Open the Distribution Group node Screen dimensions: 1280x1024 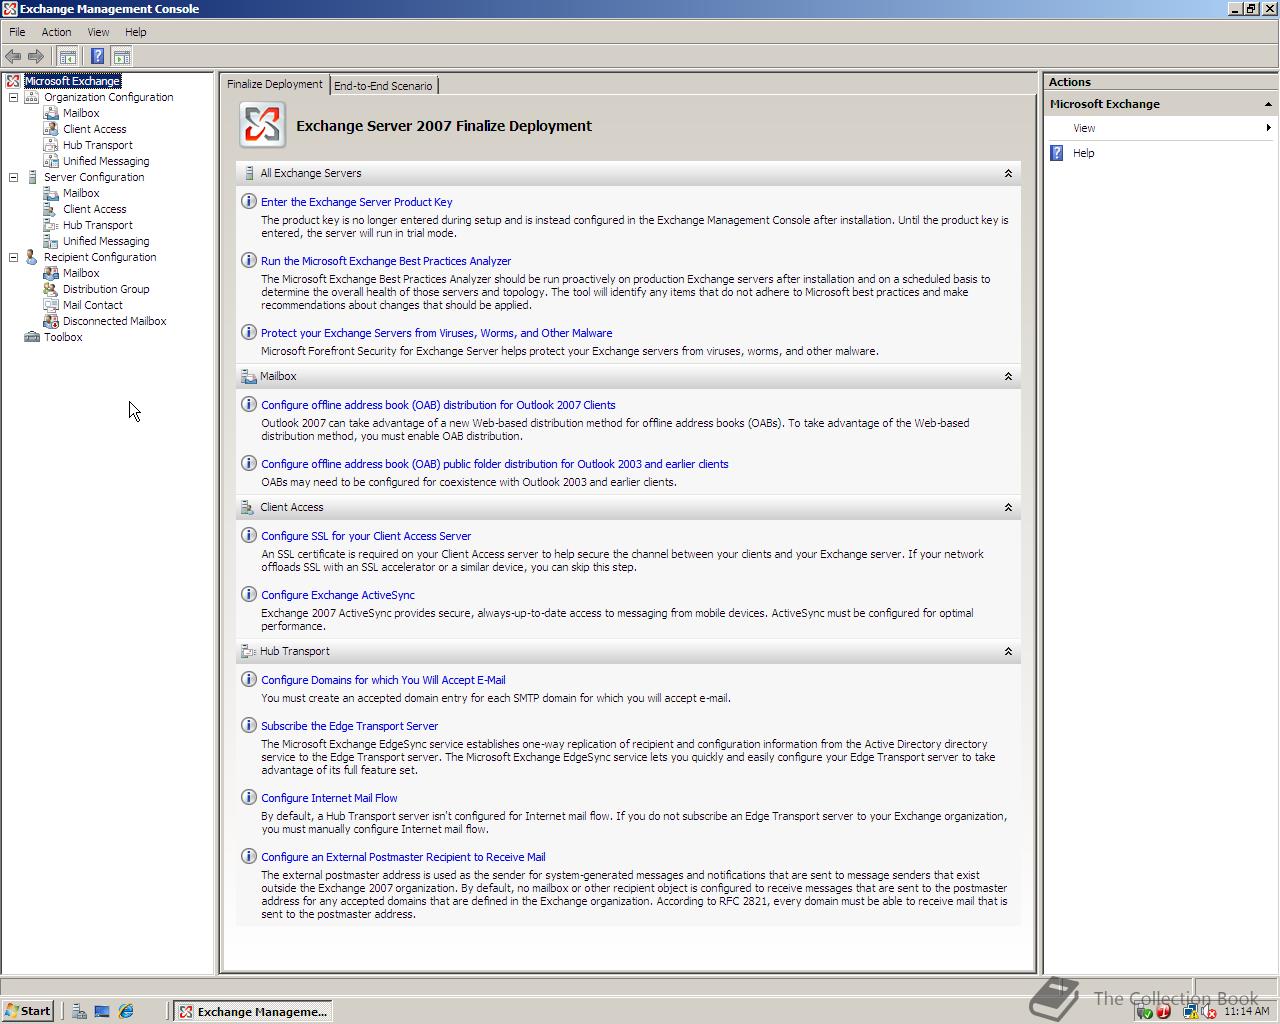click(x=106, y=289)
